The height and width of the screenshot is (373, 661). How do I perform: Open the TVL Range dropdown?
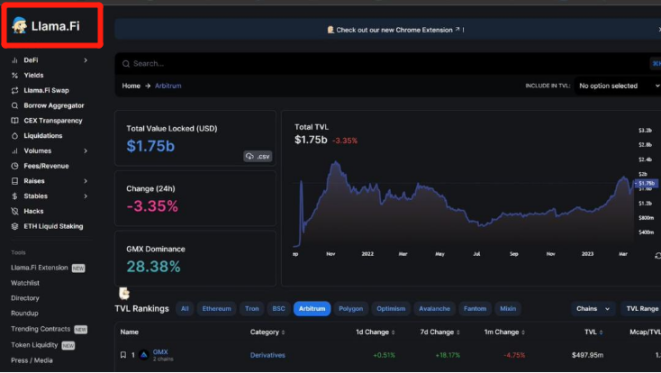(641, 309)
